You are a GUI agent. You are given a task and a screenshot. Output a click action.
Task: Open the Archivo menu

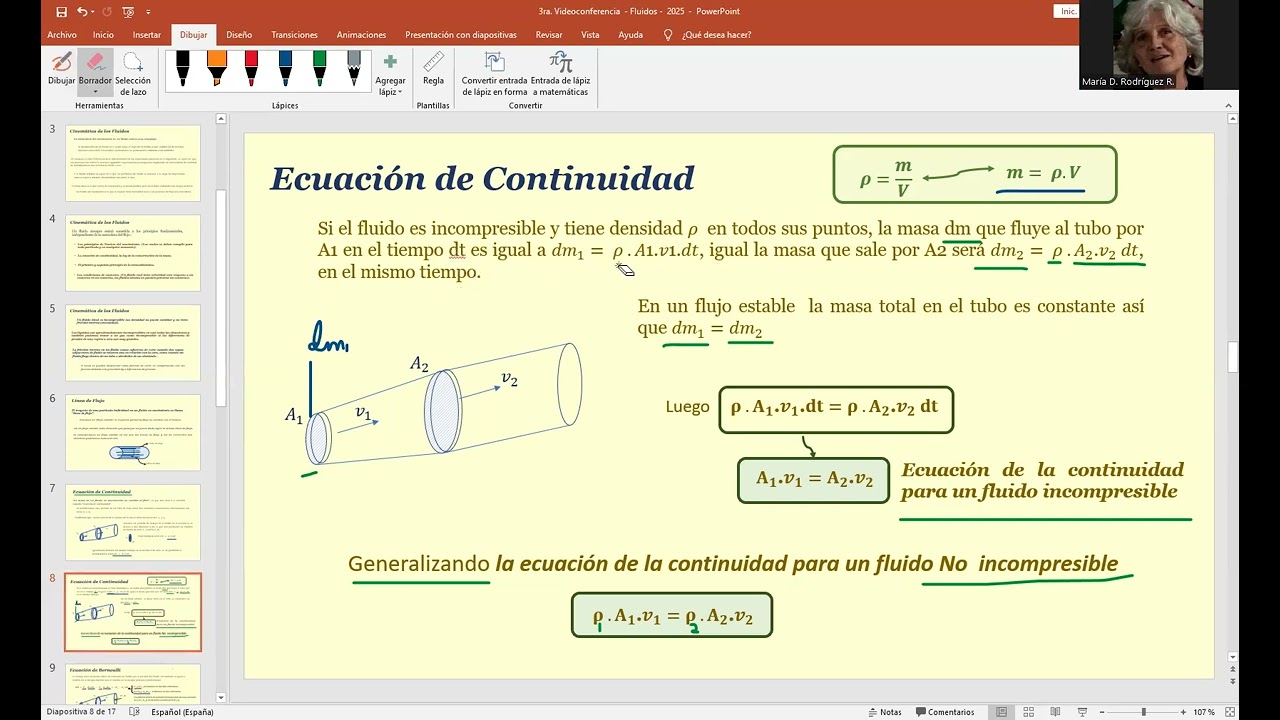tap(62, 35)
